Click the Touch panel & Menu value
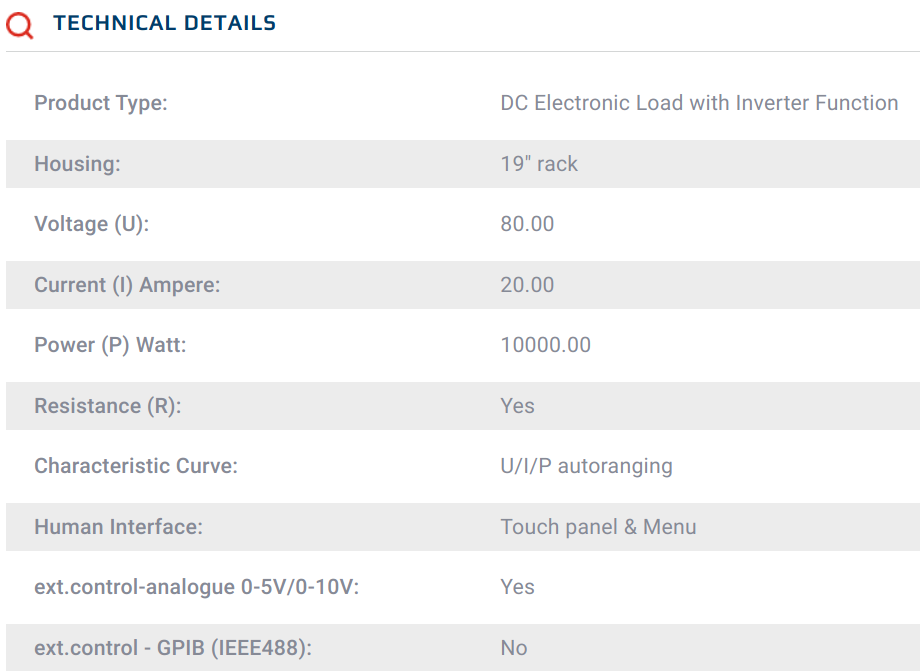The height and width of the screenshot is (671, 920). tap(598, 527)
